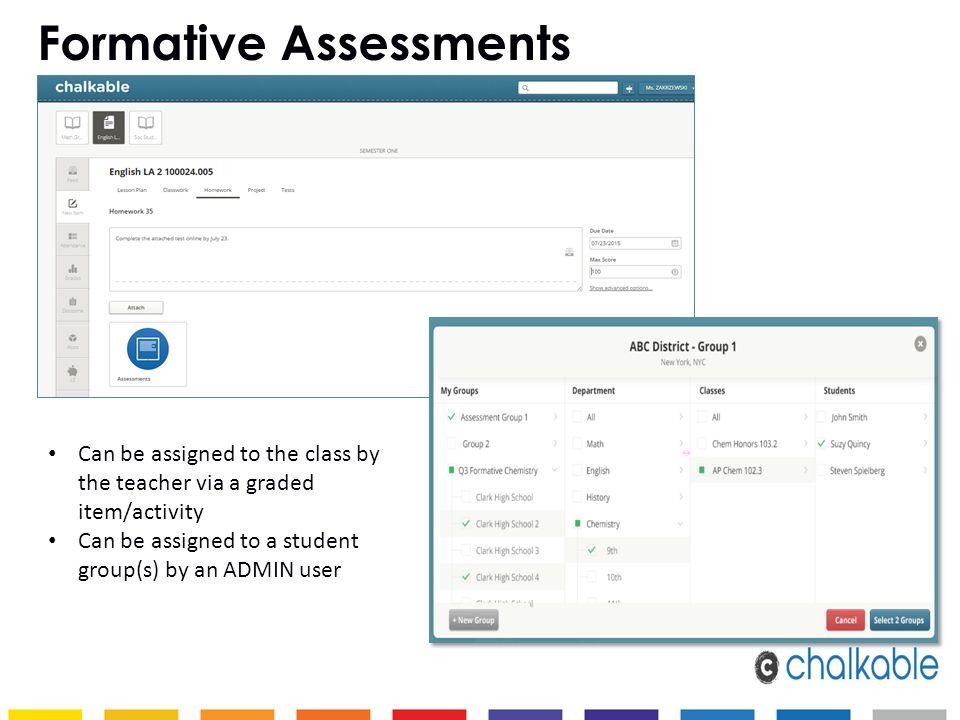The width and height of the screenshot is (960, 720).
Task: Click the plus icon beside search
Action: coord(629,89)
